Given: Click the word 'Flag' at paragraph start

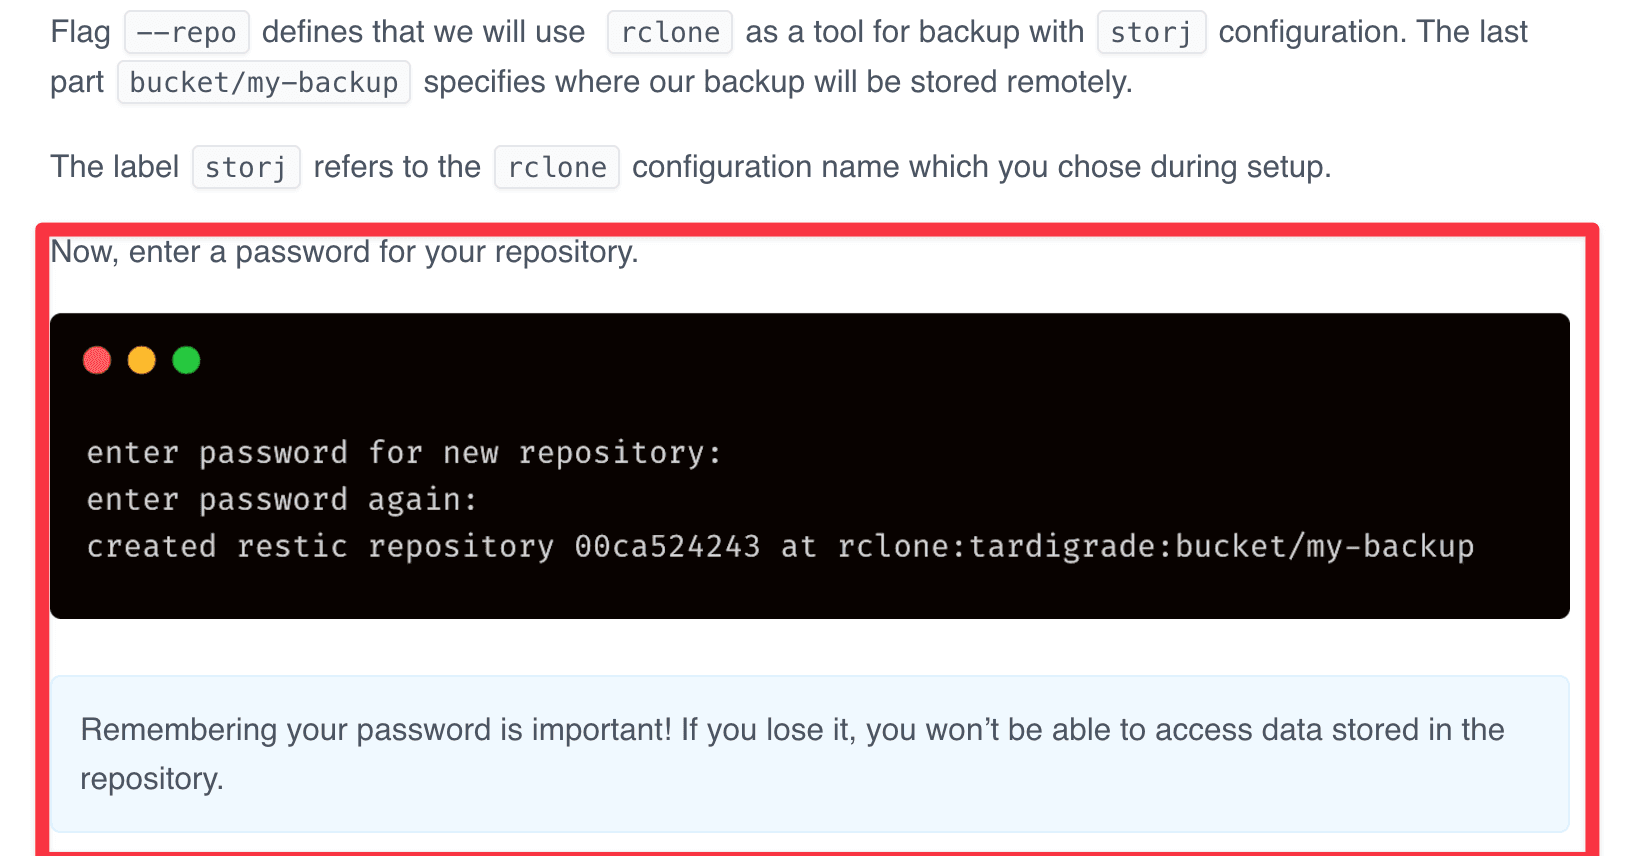Looking at the screenshot, I should pyautogui.click(x=81, y=32).
